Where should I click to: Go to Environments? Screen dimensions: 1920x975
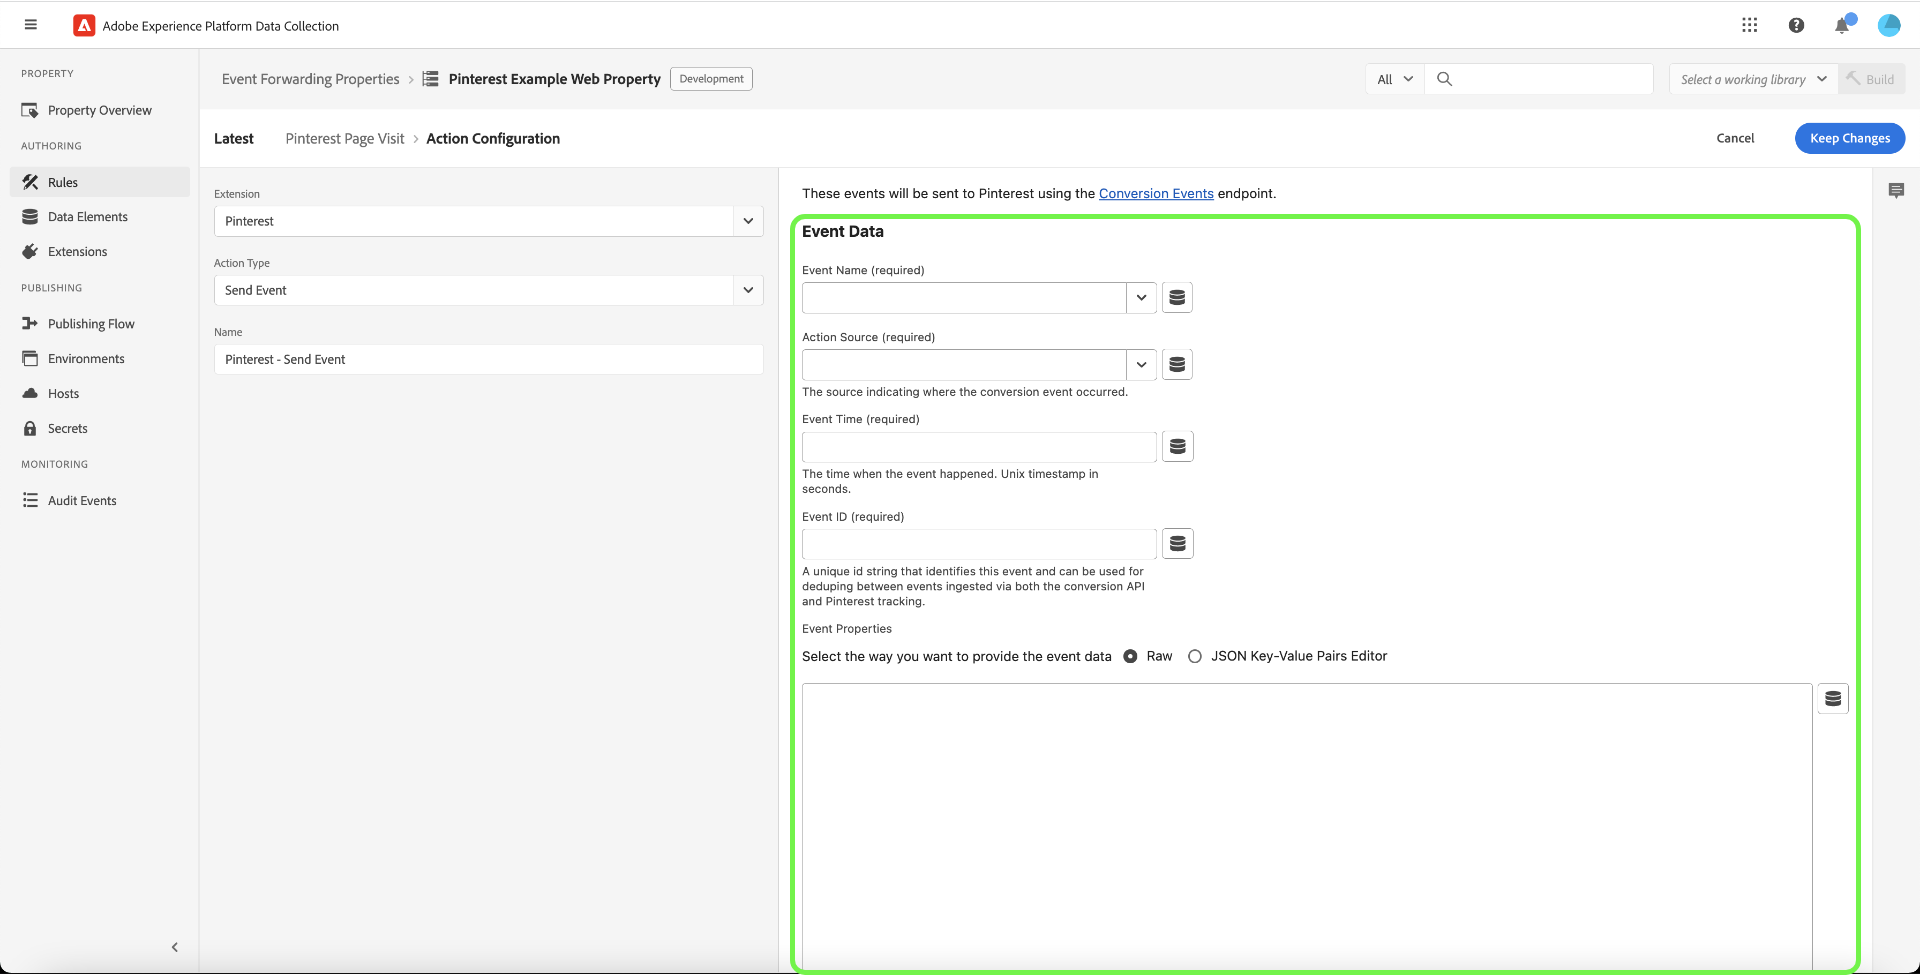tap(100, 359)
